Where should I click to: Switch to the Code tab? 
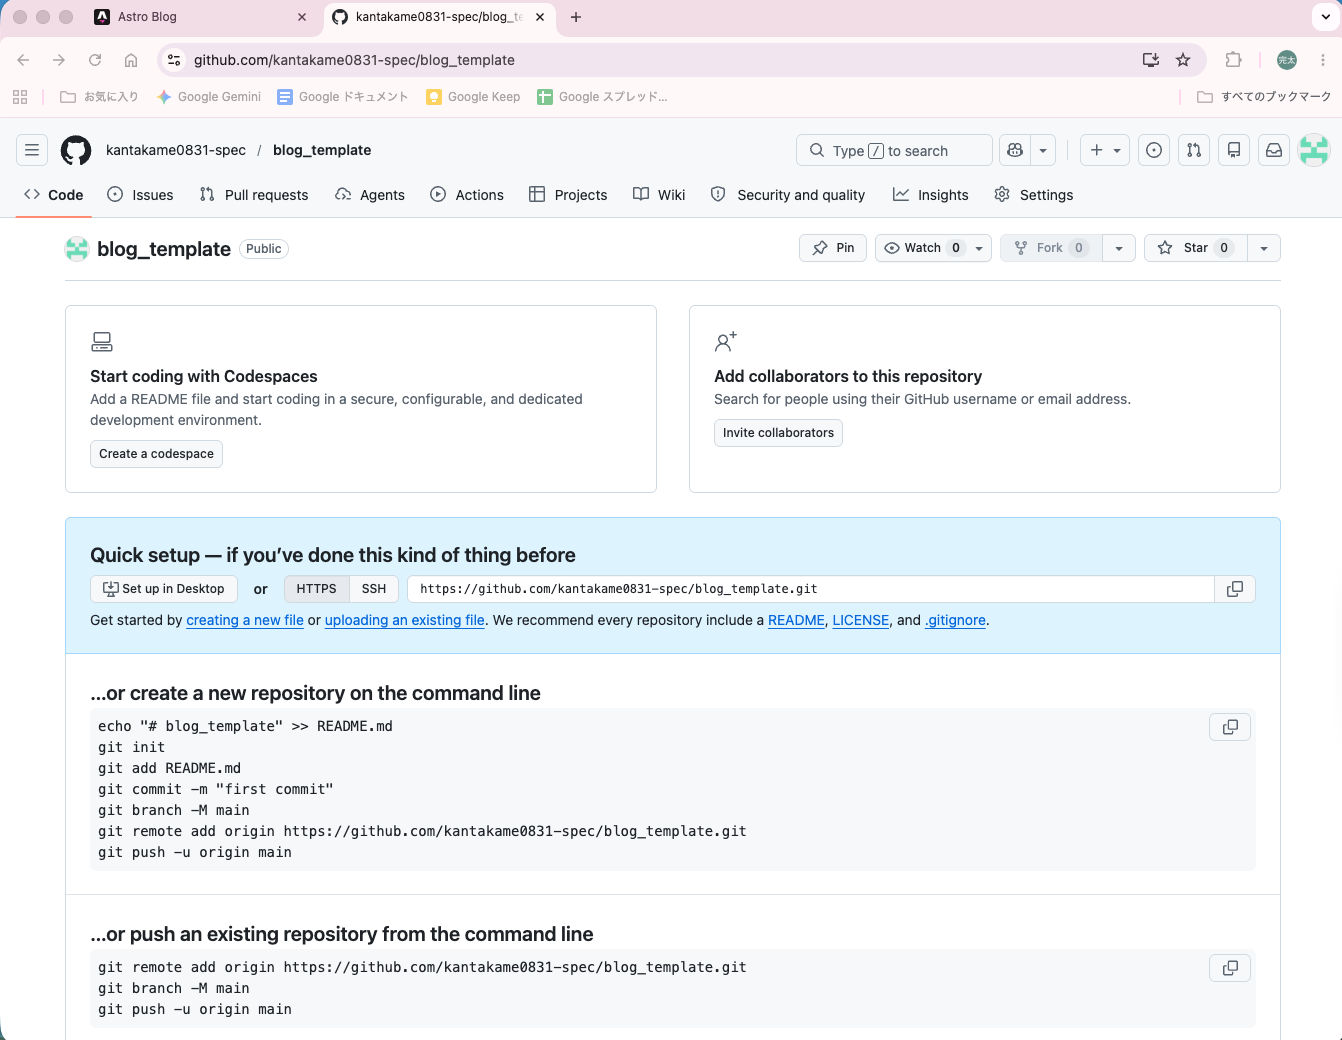54,195
